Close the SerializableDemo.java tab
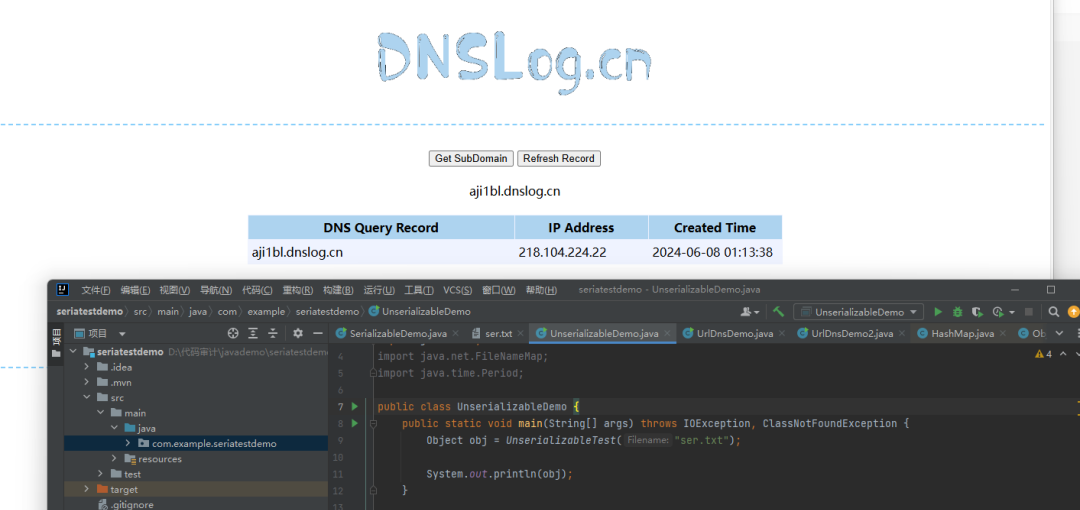The height and width of the screenshot is (510, 1080). pos(455,334)
